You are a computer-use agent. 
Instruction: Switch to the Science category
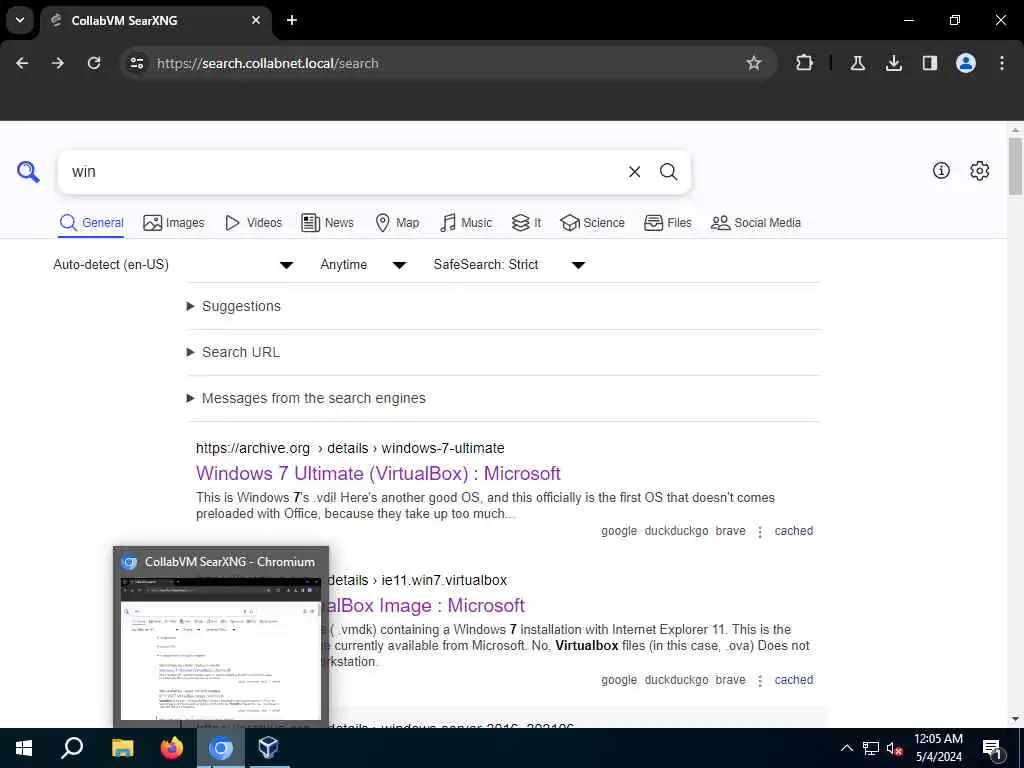[x=592, y=223]
